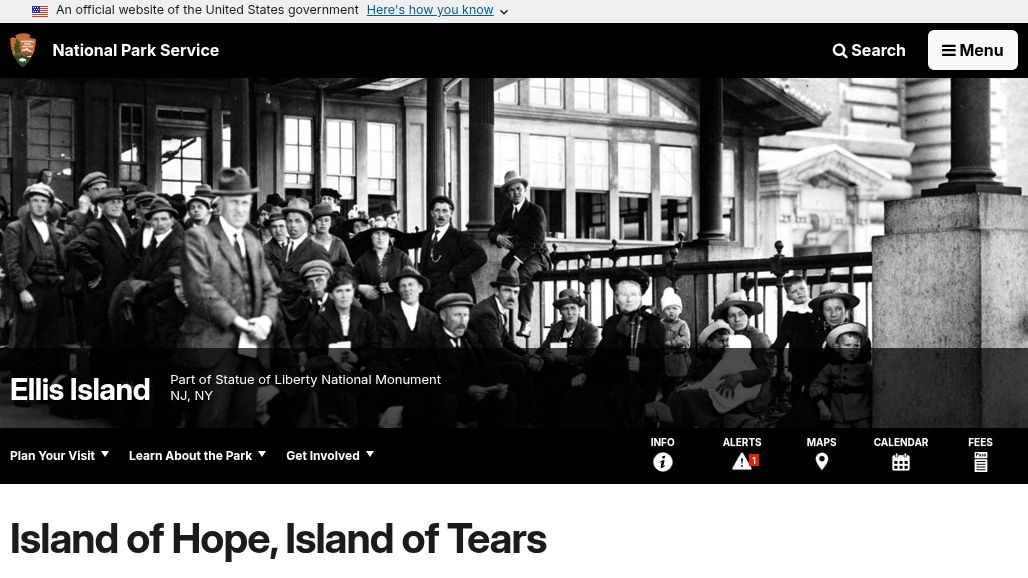Open the Calendar grid icon
1028x578 pixels.
click(901, 463)
